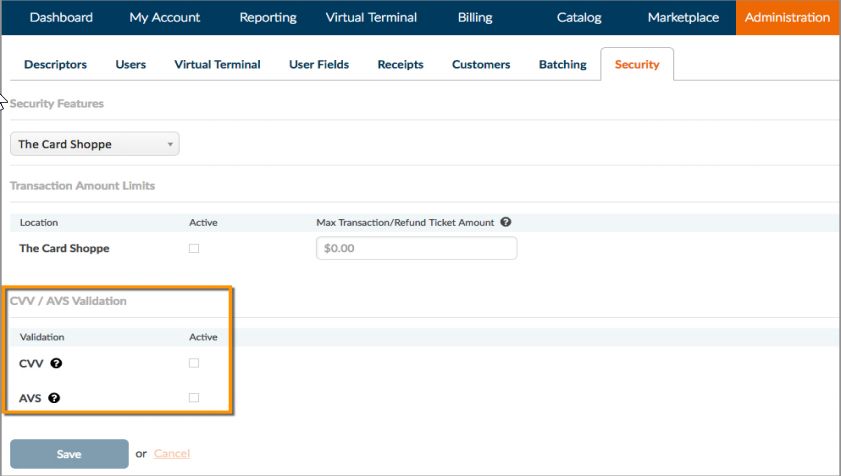Click the Save button
The height and width of the screenshot is (476, 841).
click(69, 454)
